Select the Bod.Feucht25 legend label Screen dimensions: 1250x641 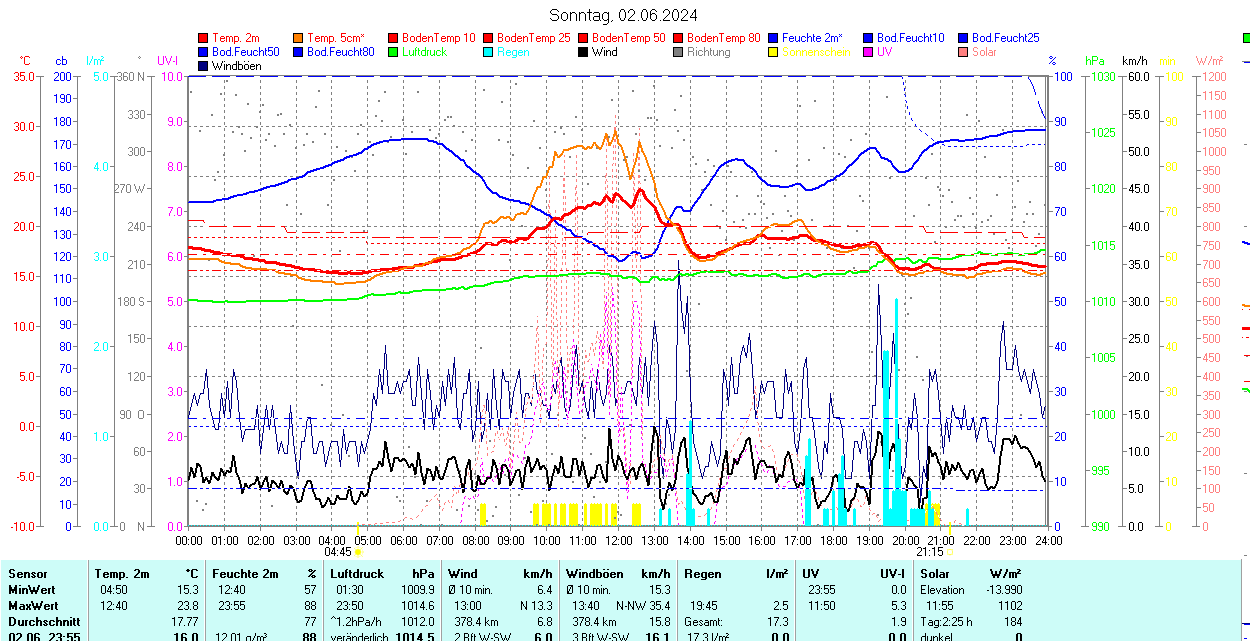(1006, 38)
